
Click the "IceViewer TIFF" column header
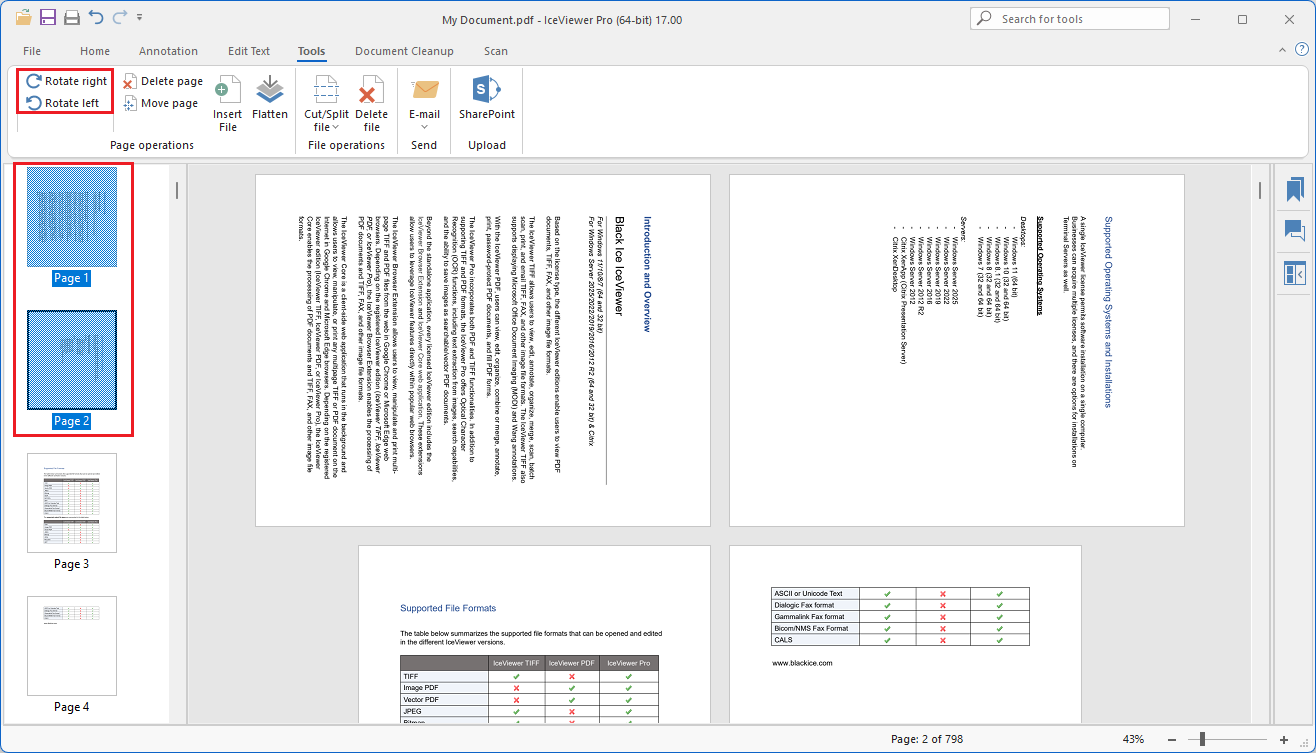coord(516,663)
